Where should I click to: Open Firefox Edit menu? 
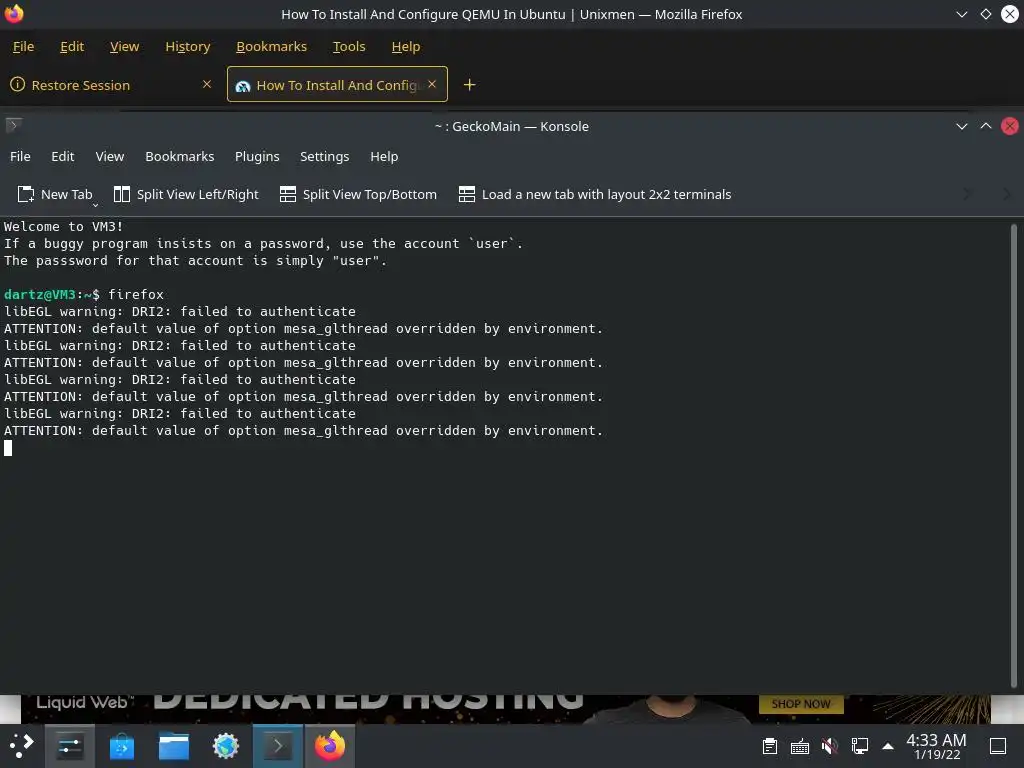(72, 46)
